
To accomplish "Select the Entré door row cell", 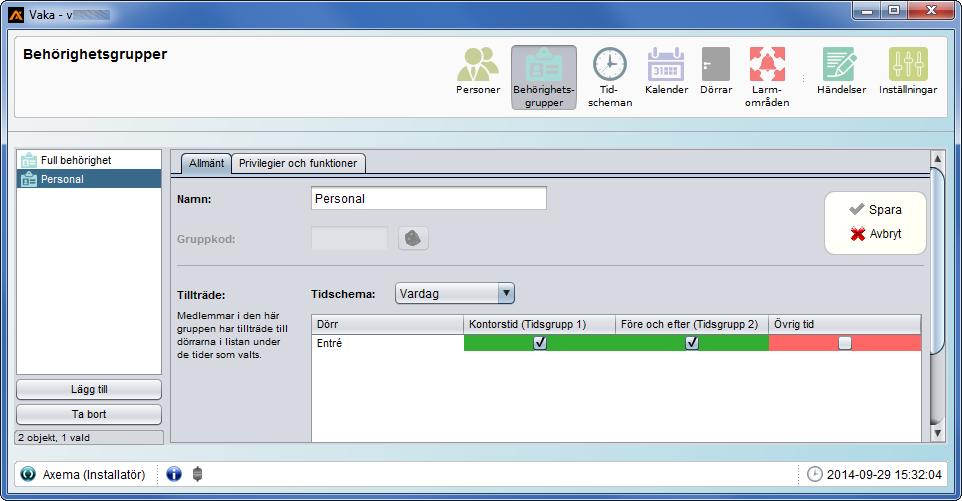I will pos(388,343).
